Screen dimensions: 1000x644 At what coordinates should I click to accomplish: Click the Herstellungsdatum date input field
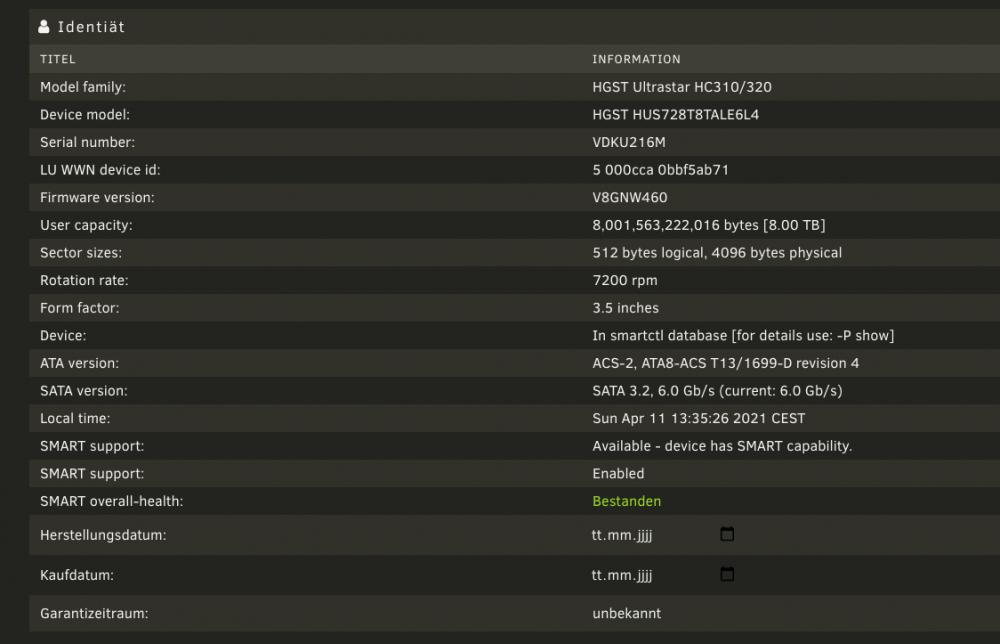[663, 534]
